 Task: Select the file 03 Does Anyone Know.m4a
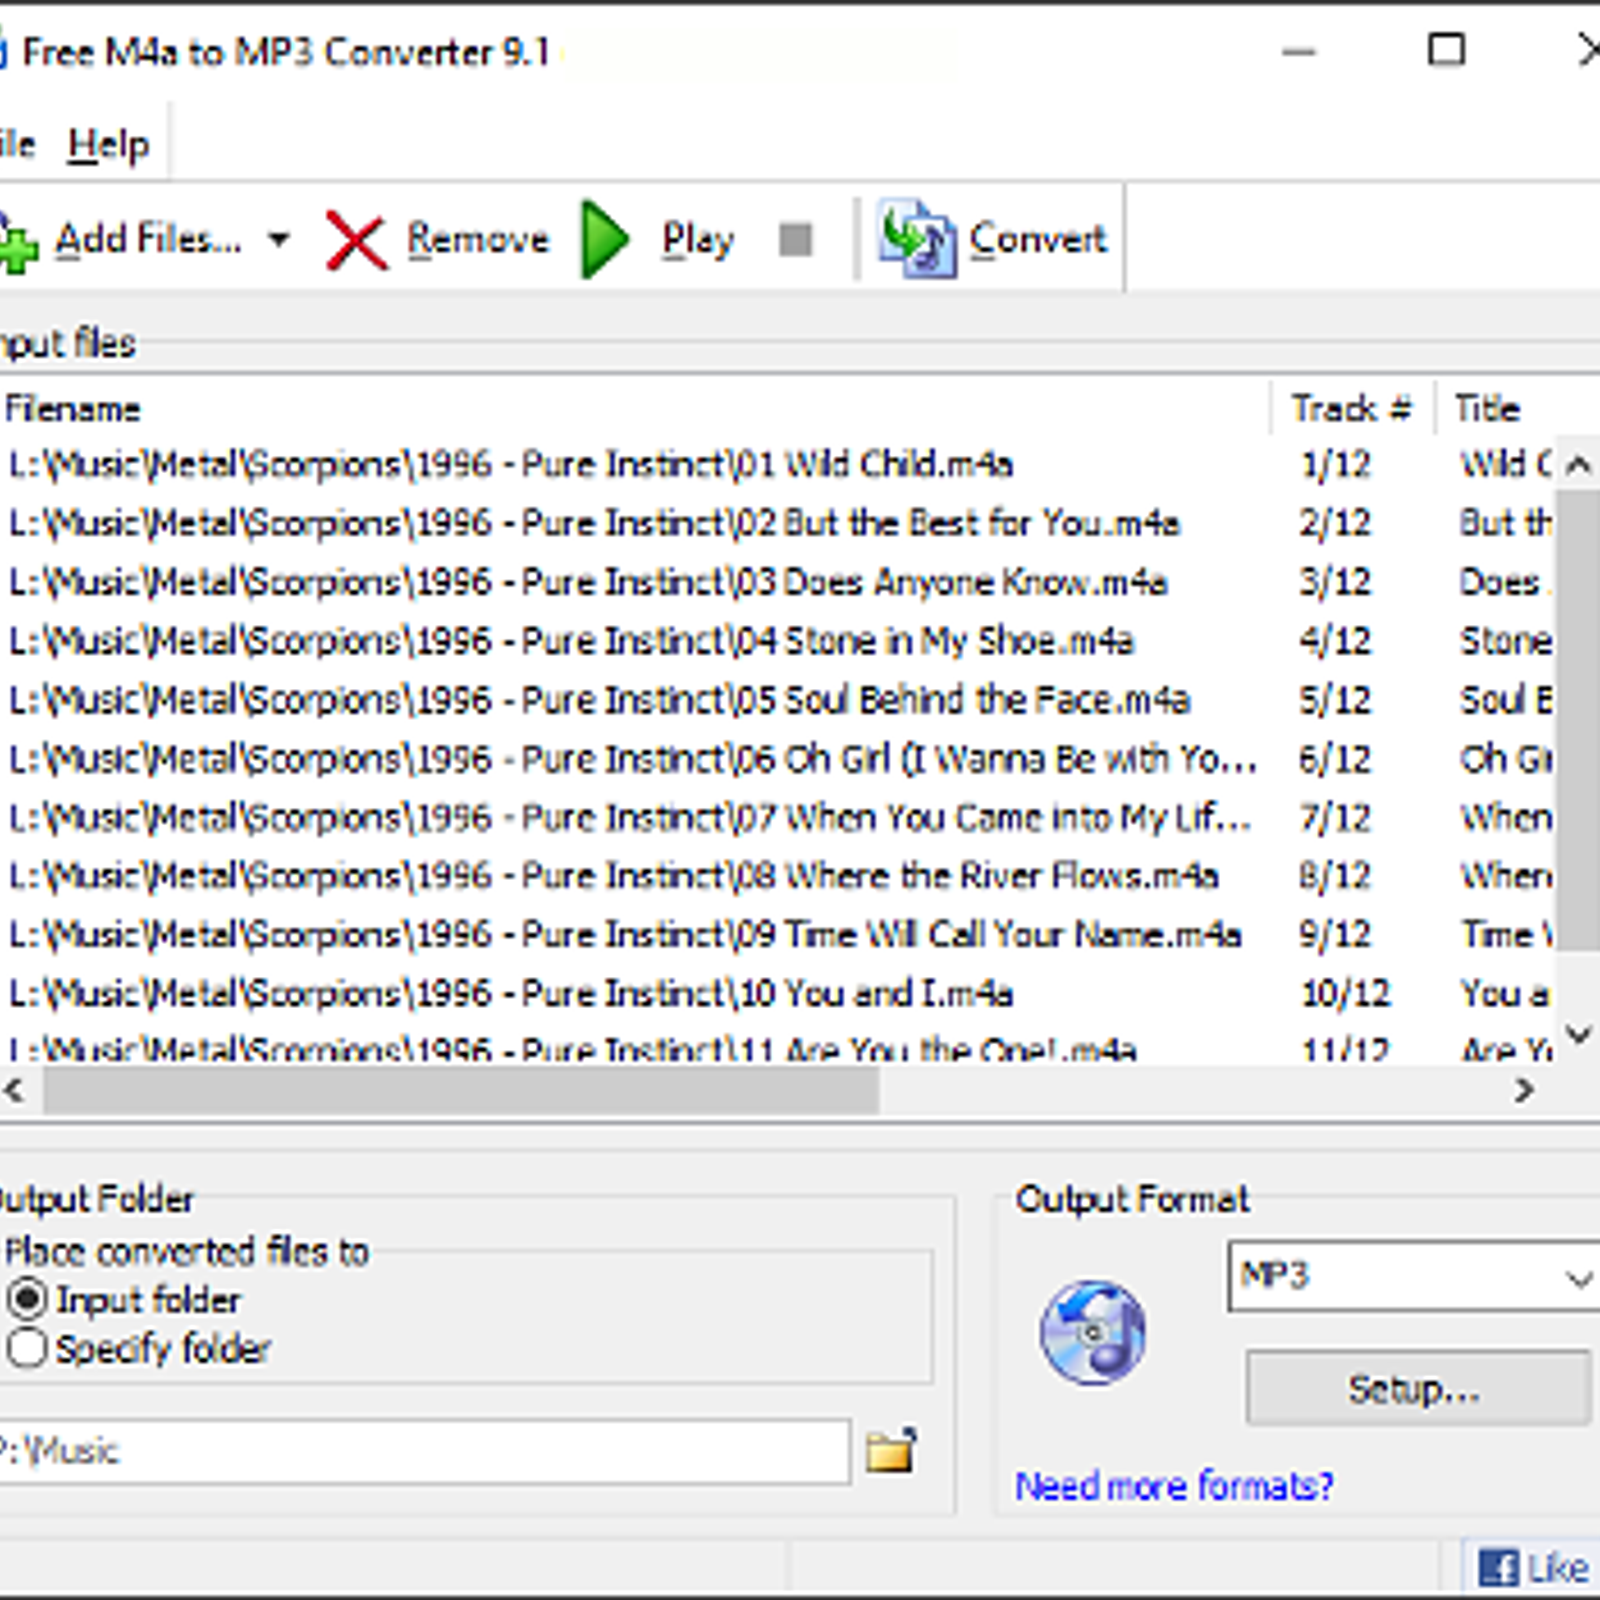[x=588, y=583]
